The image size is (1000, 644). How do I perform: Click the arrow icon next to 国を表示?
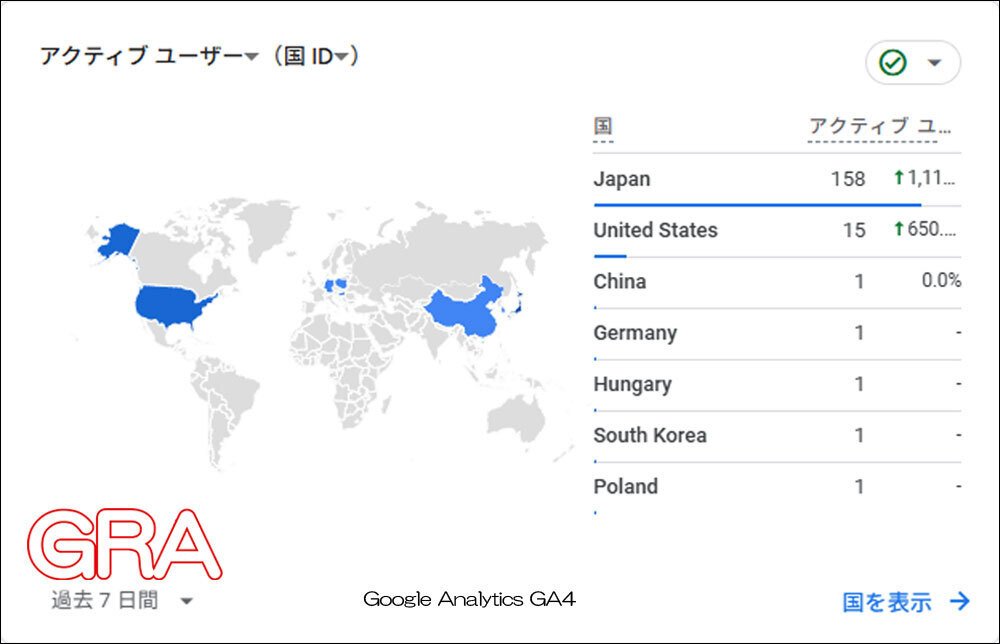pos(960,601)
